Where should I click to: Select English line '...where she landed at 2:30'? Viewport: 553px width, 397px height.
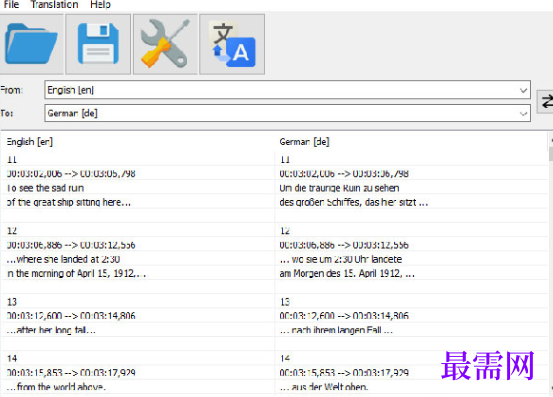click(63, 259)
